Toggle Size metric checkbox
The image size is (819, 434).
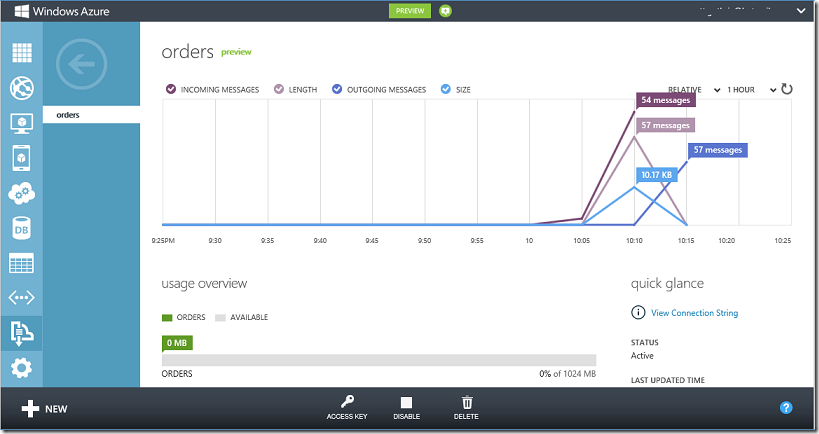point(446,89)
